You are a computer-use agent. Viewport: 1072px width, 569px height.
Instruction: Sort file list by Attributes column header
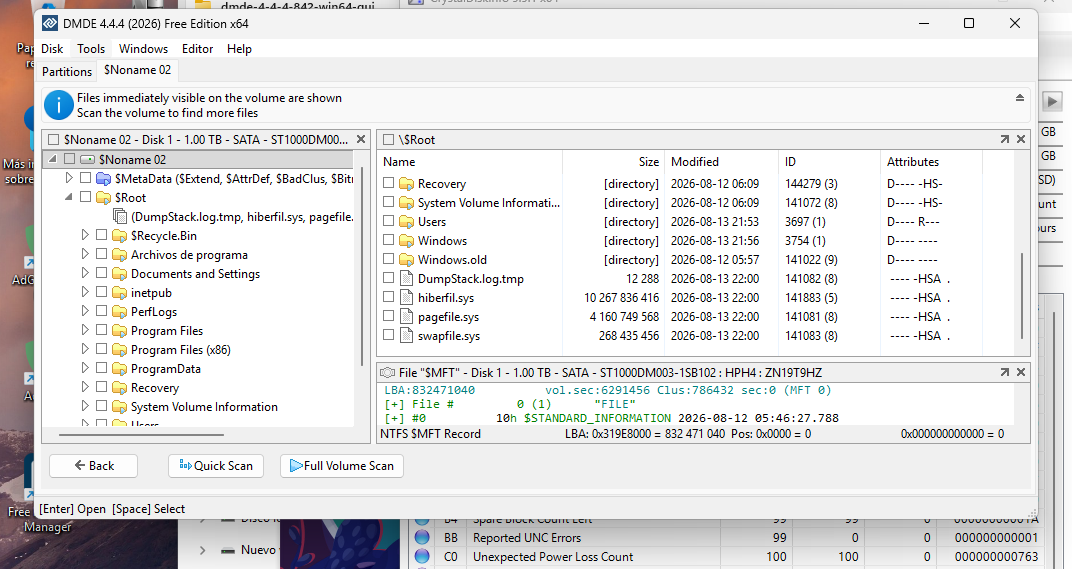[x=930, y=161]
